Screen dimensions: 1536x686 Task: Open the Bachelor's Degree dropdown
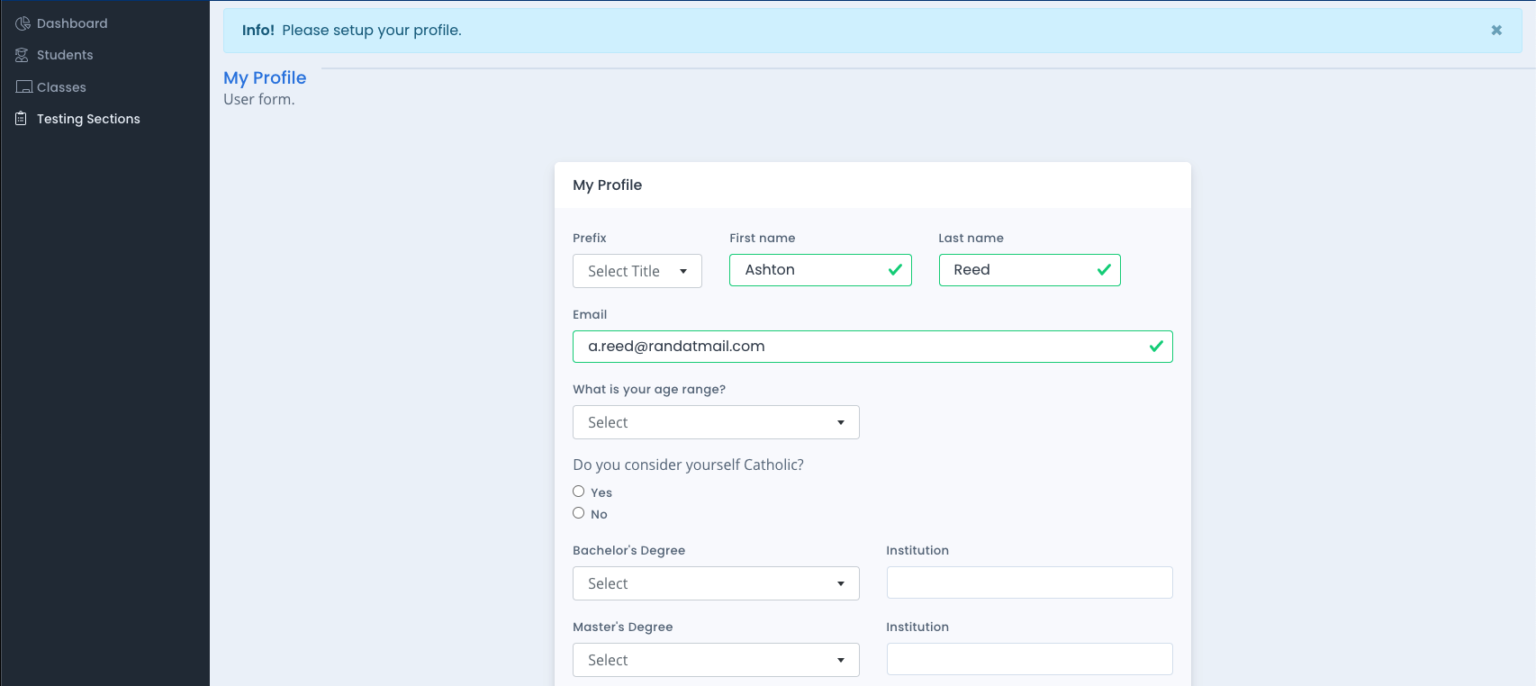[715, 583]
